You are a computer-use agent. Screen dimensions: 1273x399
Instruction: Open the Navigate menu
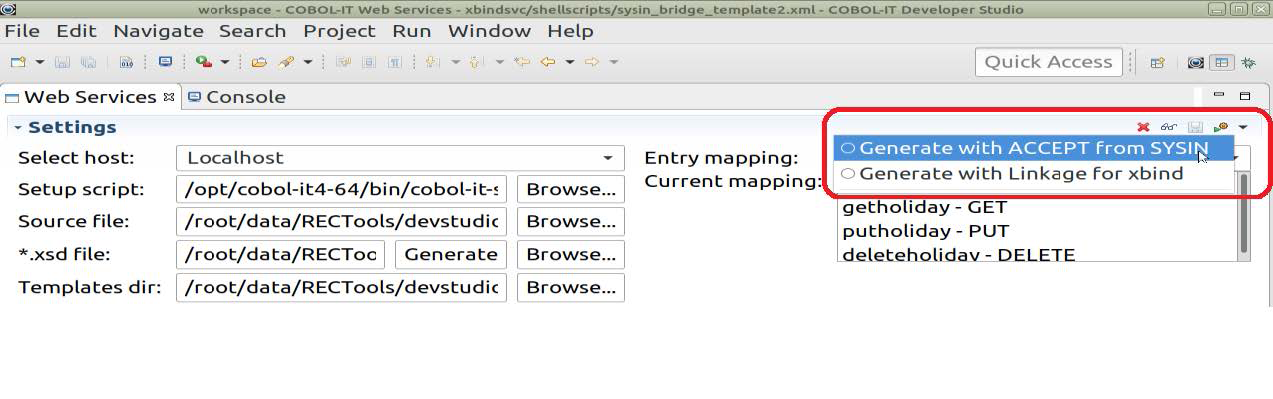[x=158, y=31]
